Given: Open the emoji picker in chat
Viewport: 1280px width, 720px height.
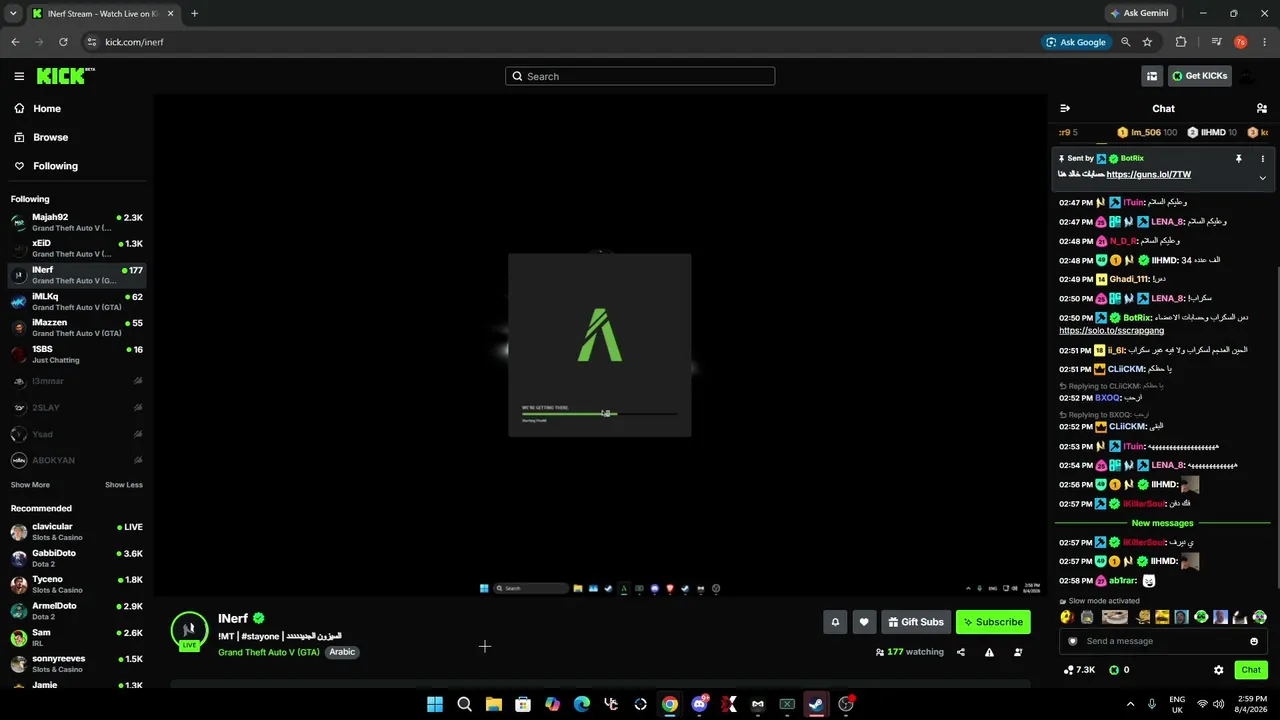Looking at the screenshot, I should (1254, 641).
